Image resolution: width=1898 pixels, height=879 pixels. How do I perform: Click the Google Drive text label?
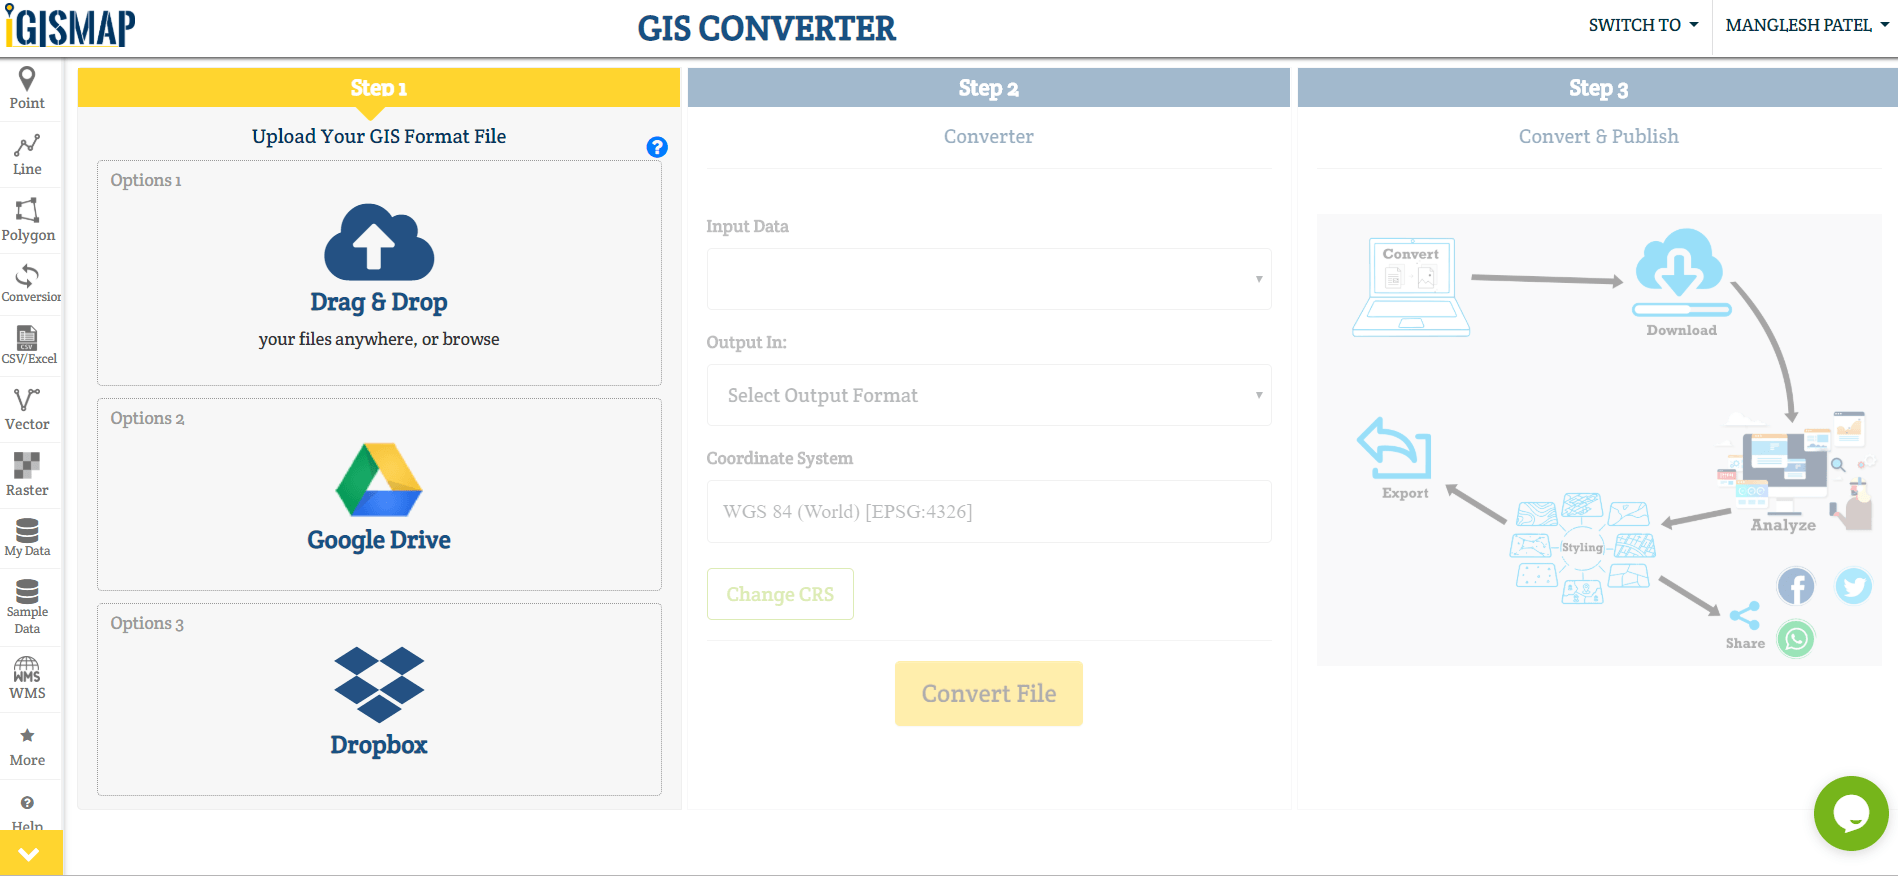379,540
